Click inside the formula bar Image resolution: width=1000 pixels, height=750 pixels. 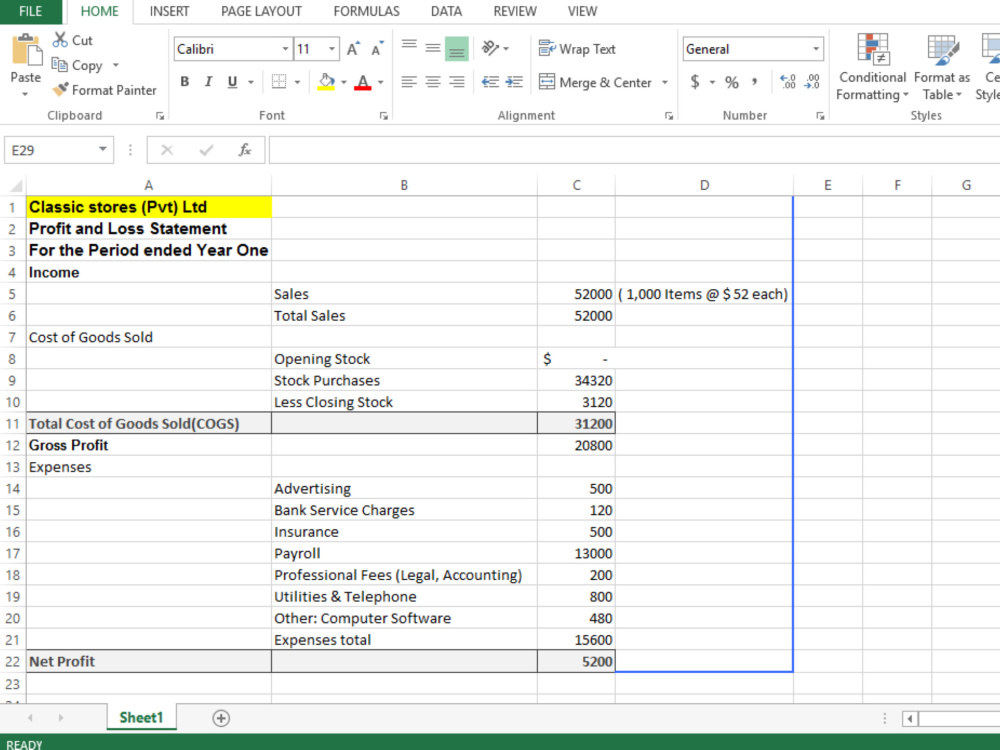tap(634, 150)
